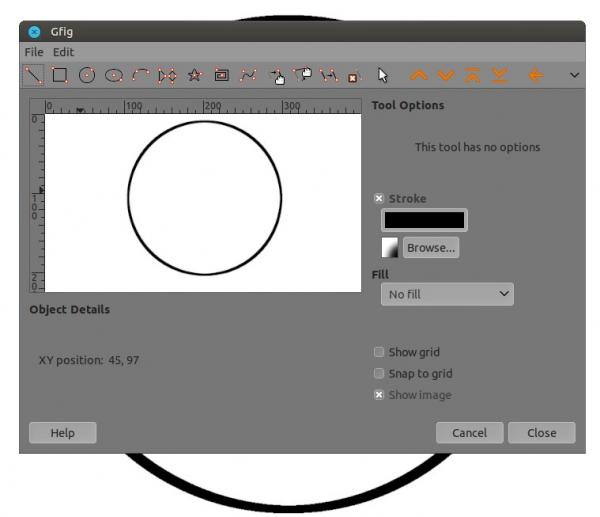Image resolution: width=600 pixels, height=517 pixels.
Task: Click the 'XY position: 45, 97' text
Action: [x=89, y=360]
